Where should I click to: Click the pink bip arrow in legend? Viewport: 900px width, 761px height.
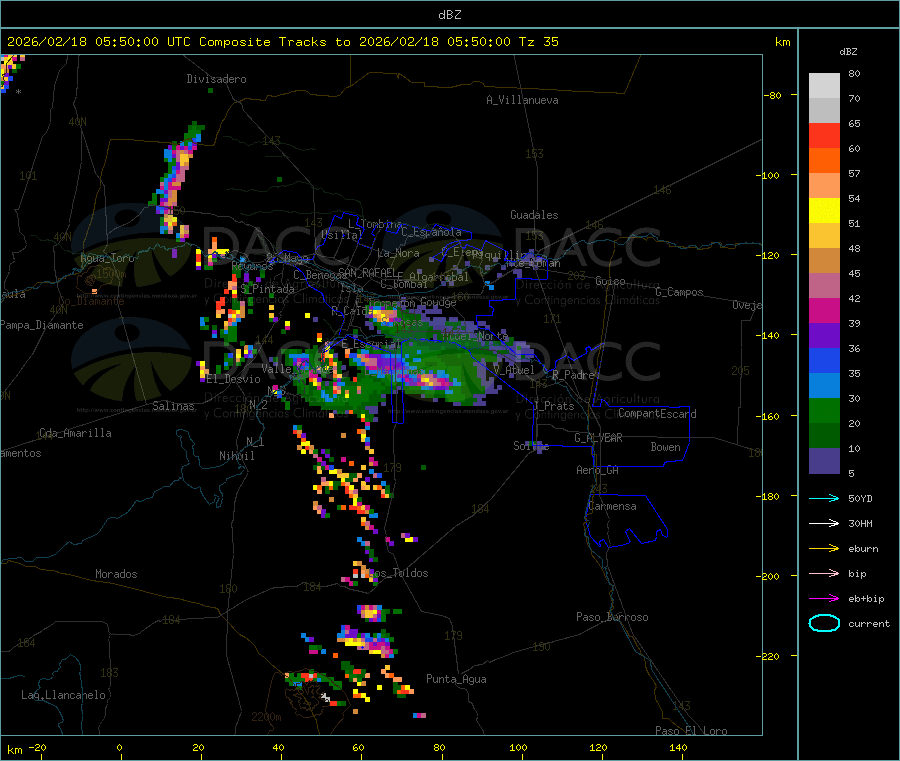(x=824, y=573)
